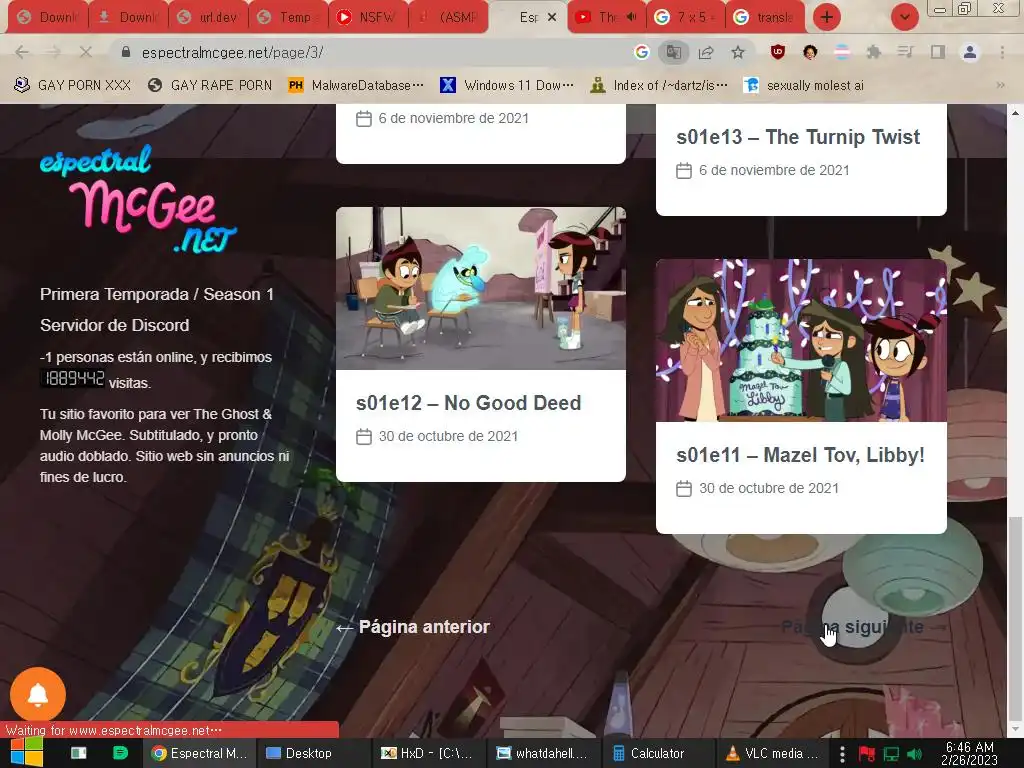Click the network monitor tray icon
1024x768 pixels.
(x=891, y=754)
